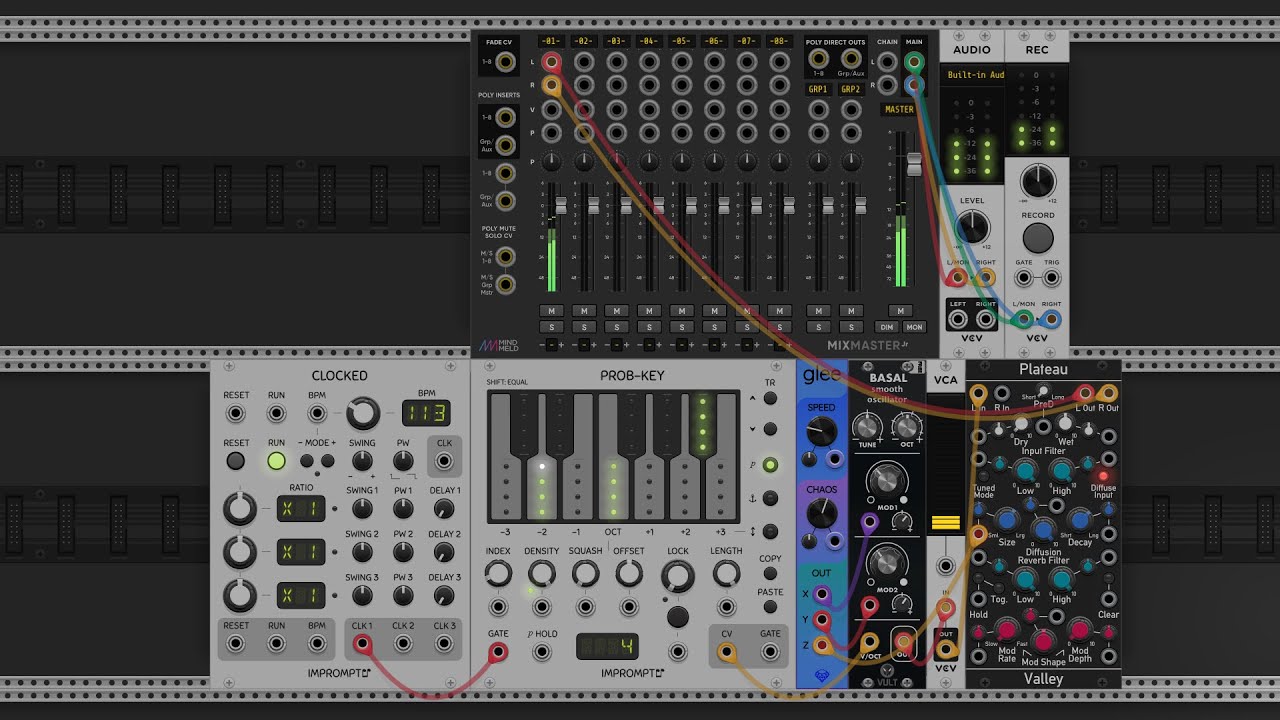This screenshot has width=1280, height=720.
Task: Click the RUN button on Clocked
Action: point(276,461)
